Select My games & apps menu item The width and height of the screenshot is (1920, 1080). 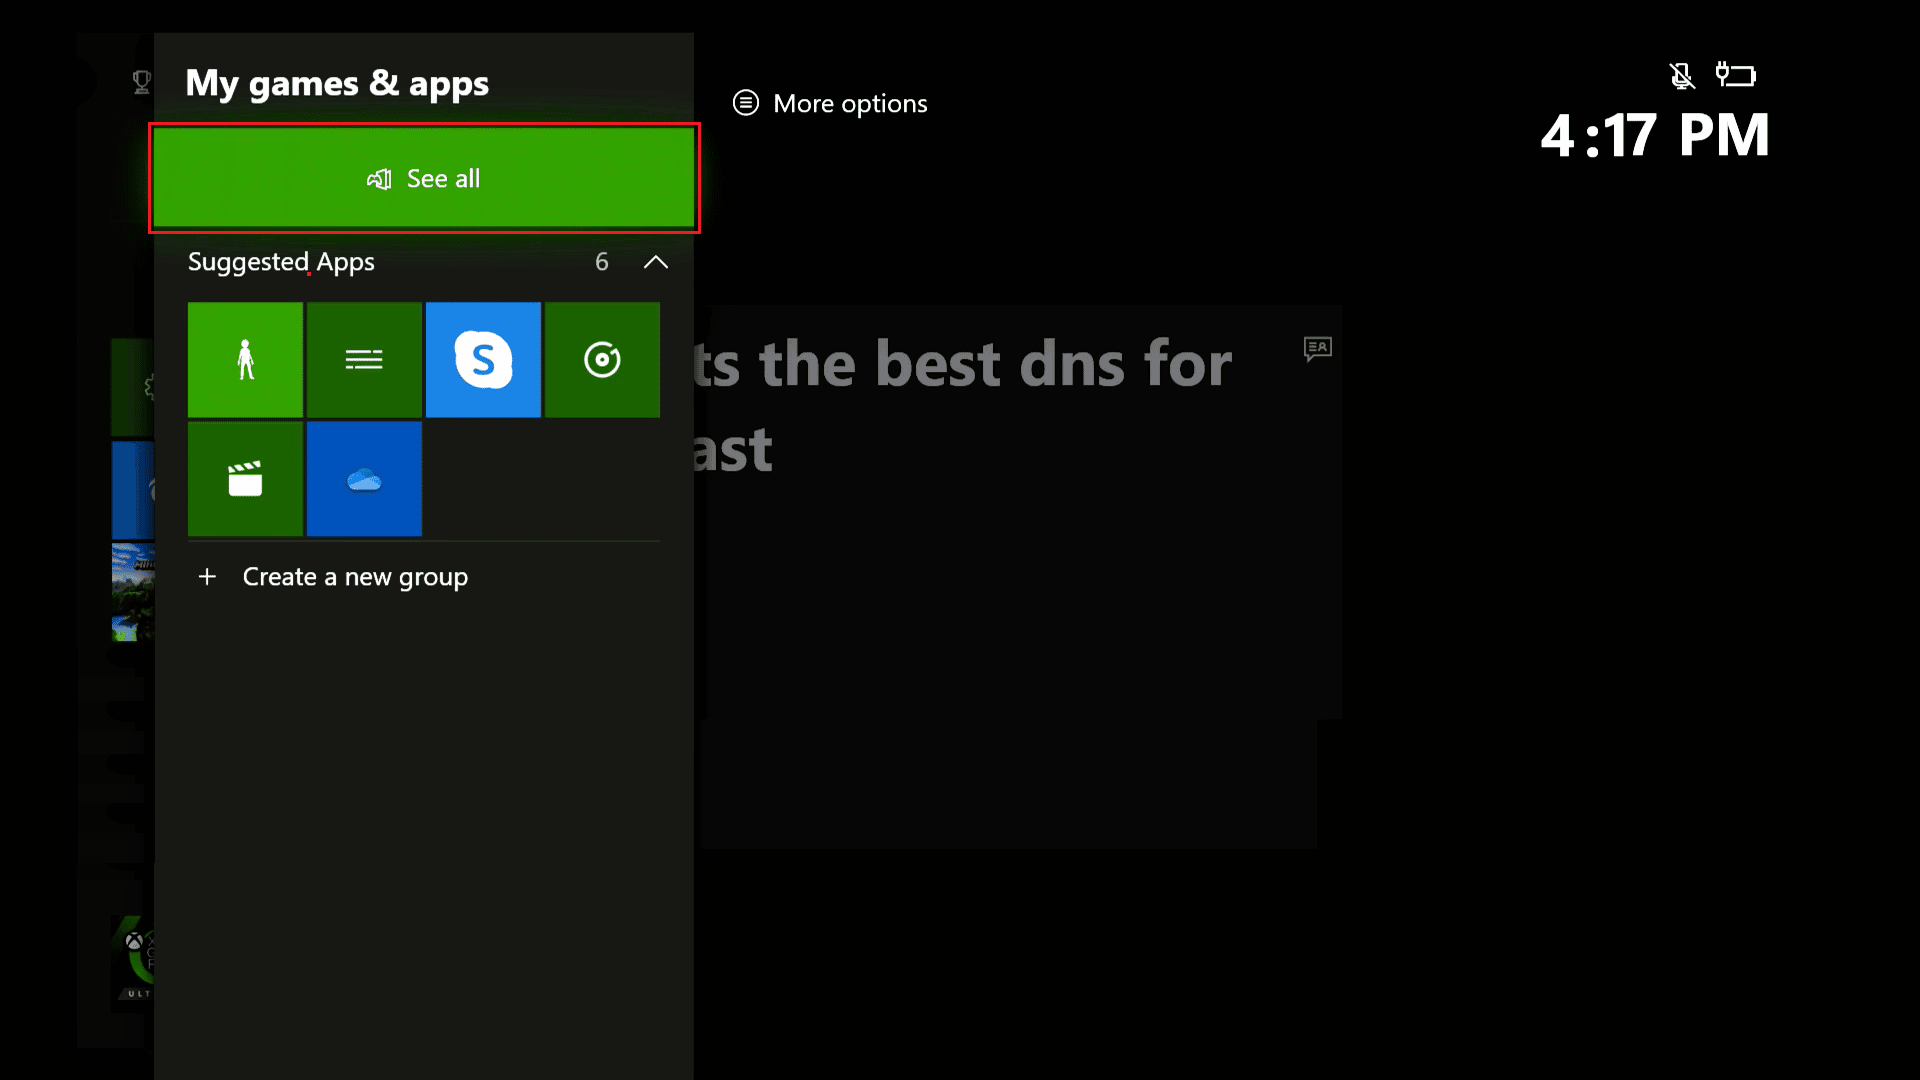pyautogui.click(x=336, y=82)
